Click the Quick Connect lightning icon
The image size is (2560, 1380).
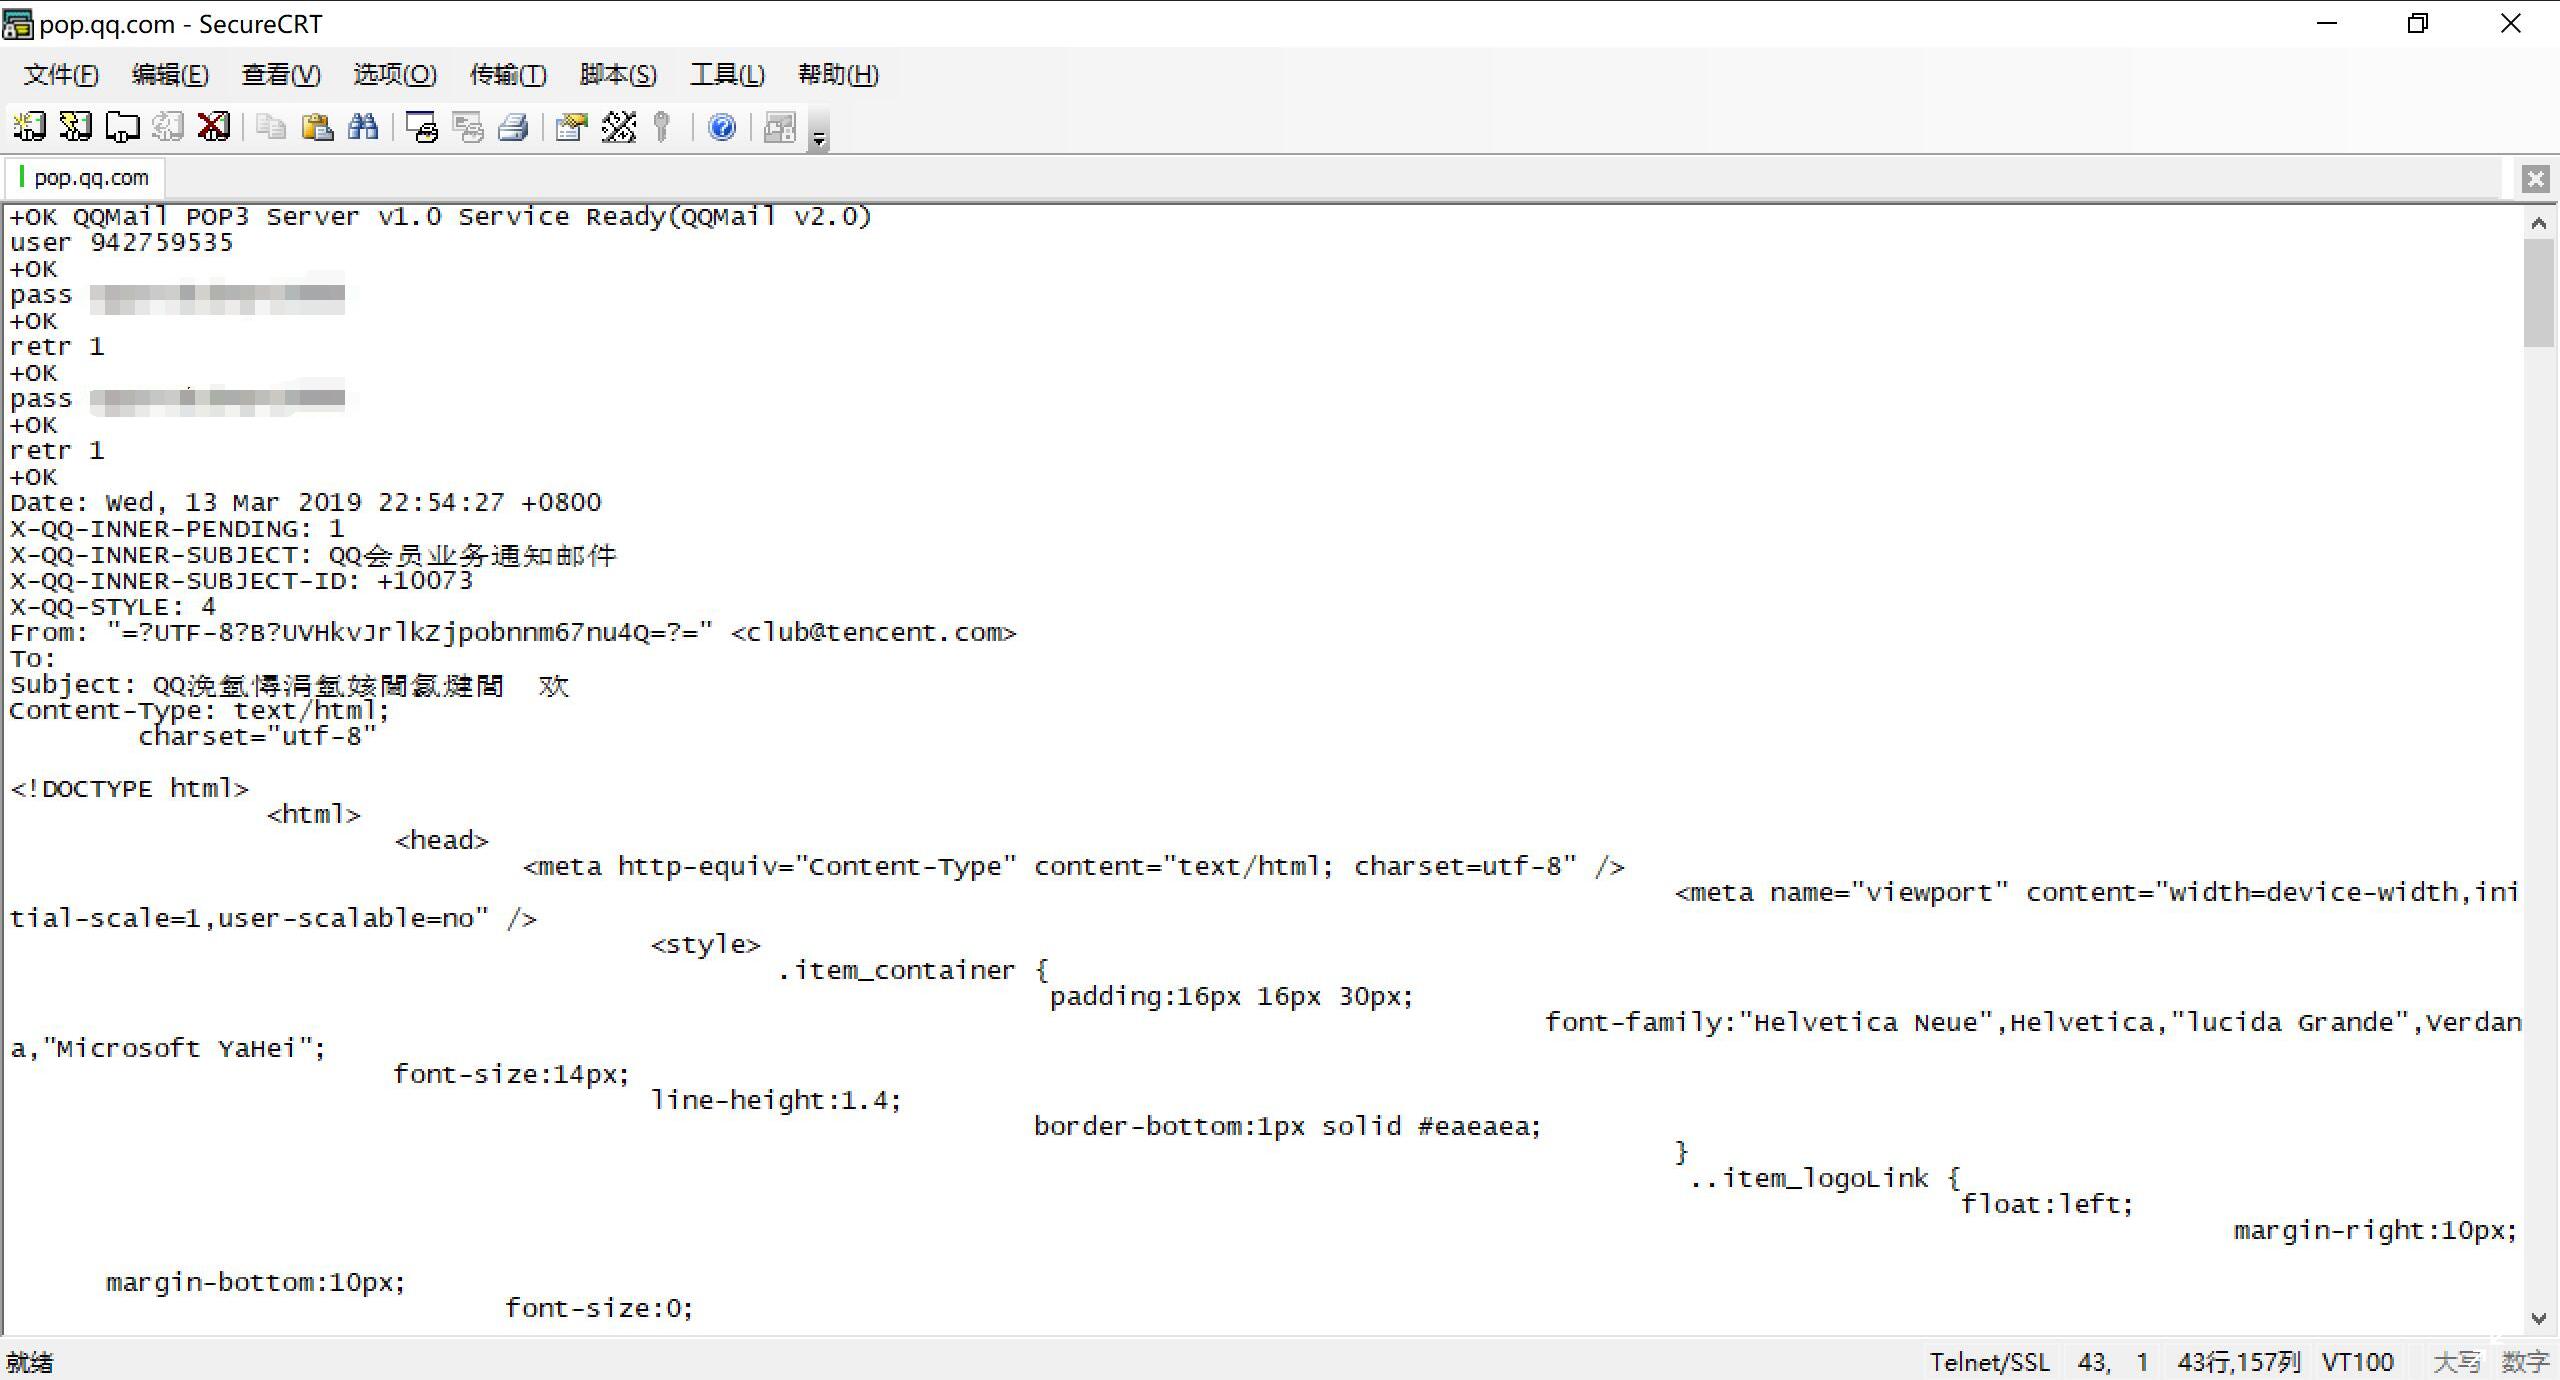[x=75, y=127]
